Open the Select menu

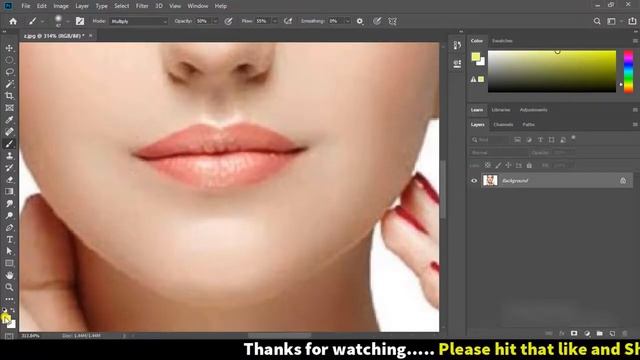[x=121, y=6]
